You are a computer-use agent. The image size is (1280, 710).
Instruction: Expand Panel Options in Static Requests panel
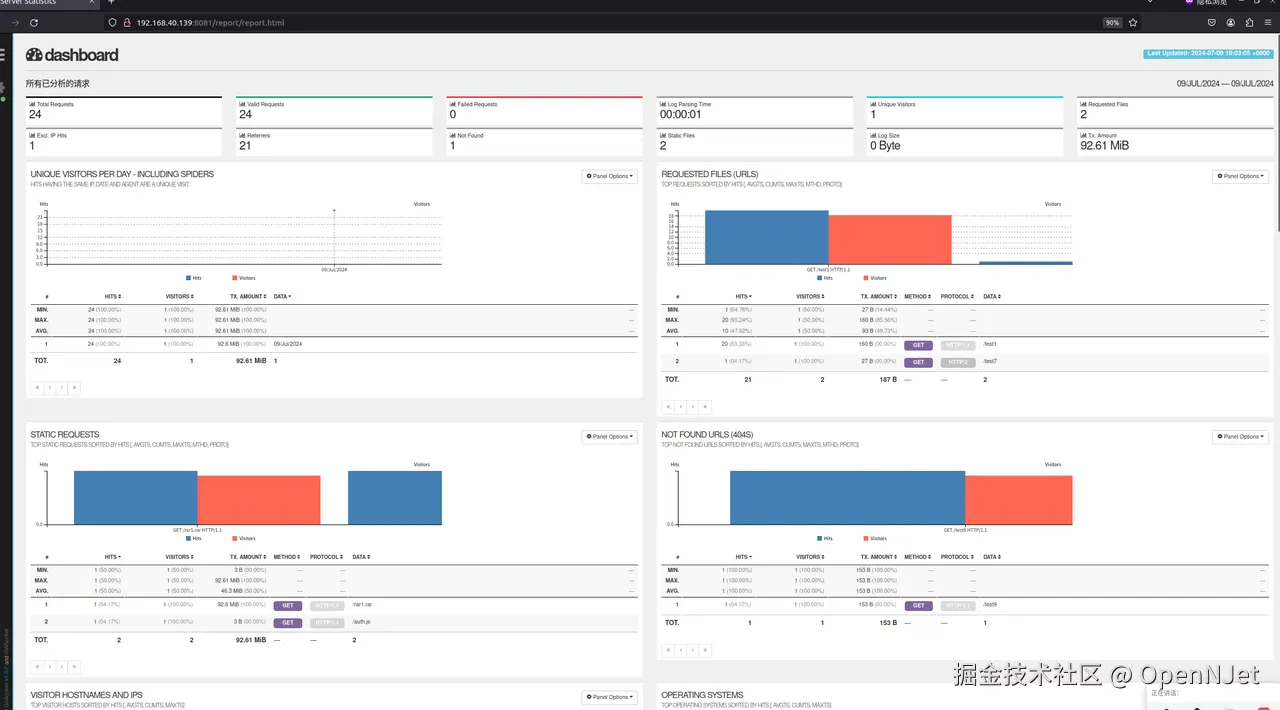tap(609, 437)
